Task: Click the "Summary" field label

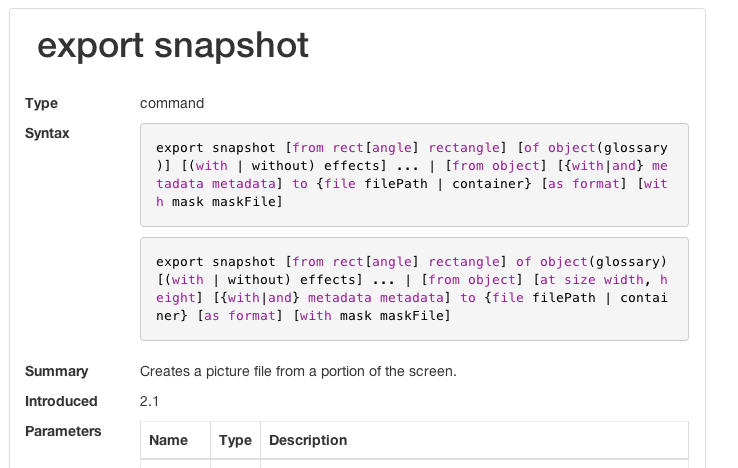Action: [56, 371]
